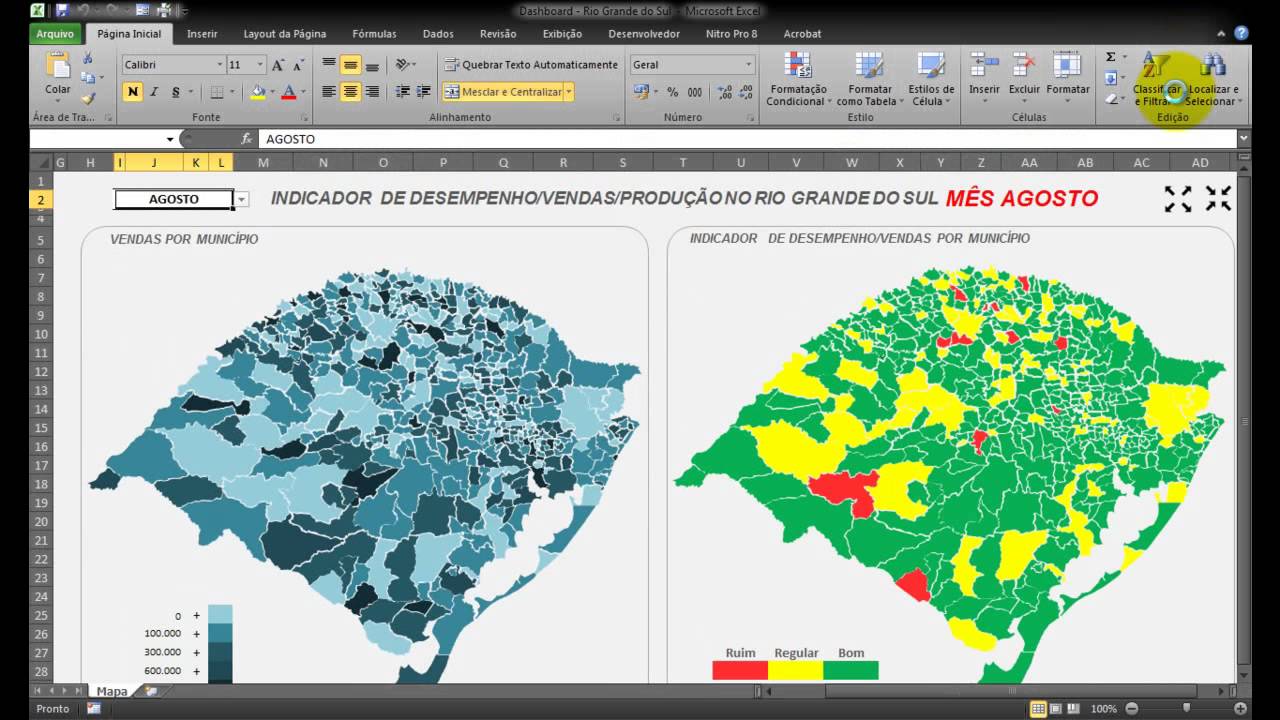Toggle Center horizontal alignment

(350, 92)
